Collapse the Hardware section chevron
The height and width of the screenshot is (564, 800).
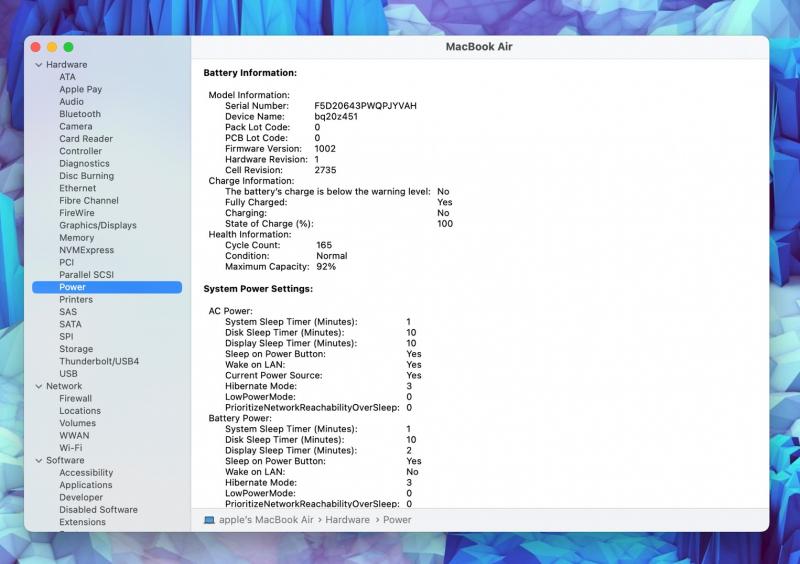pos(39,65)
